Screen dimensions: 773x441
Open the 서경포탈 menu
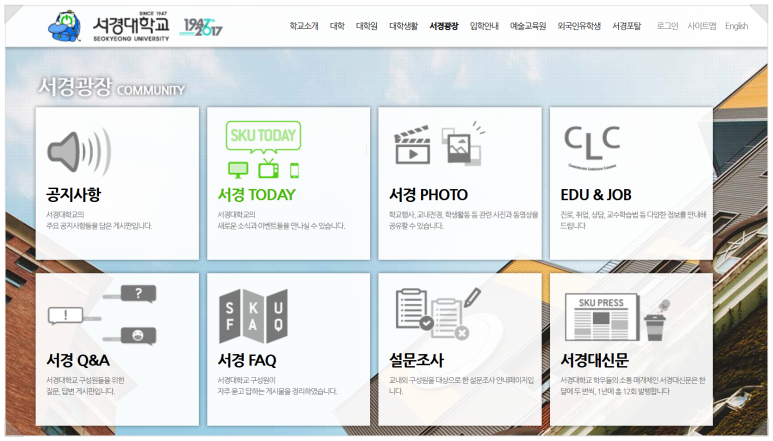click(627, 26)
